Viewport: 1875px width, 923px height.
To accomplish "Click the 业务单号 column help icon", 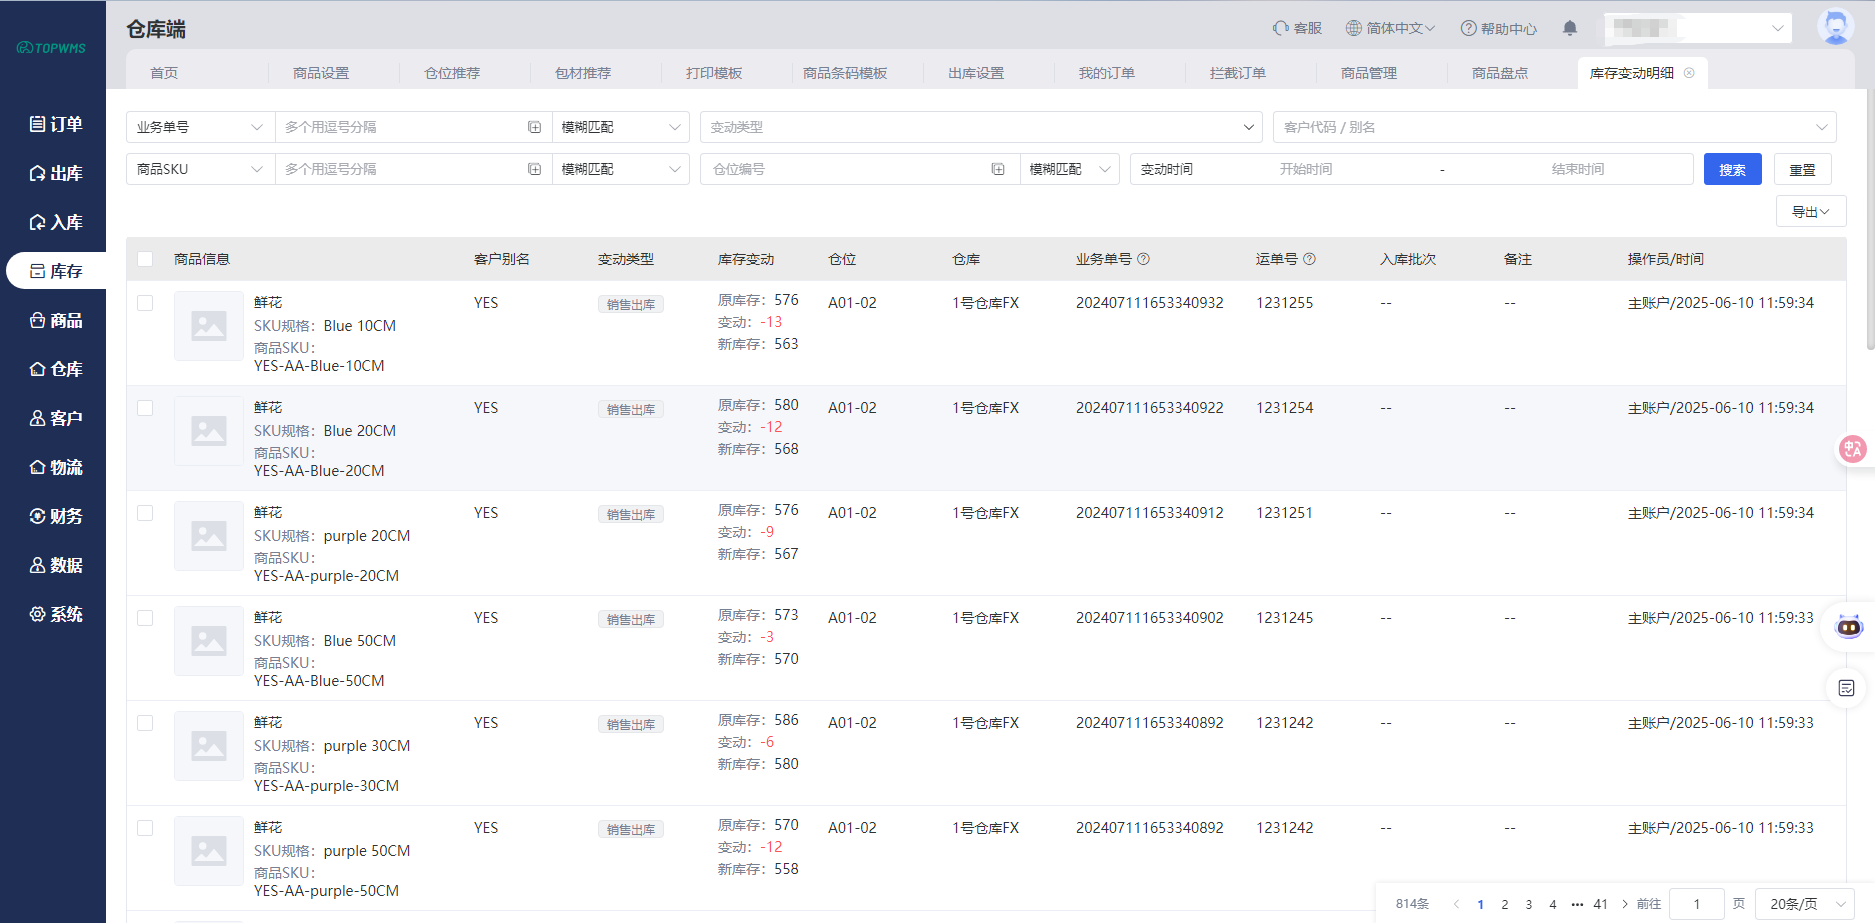I will pos(1143,259).
